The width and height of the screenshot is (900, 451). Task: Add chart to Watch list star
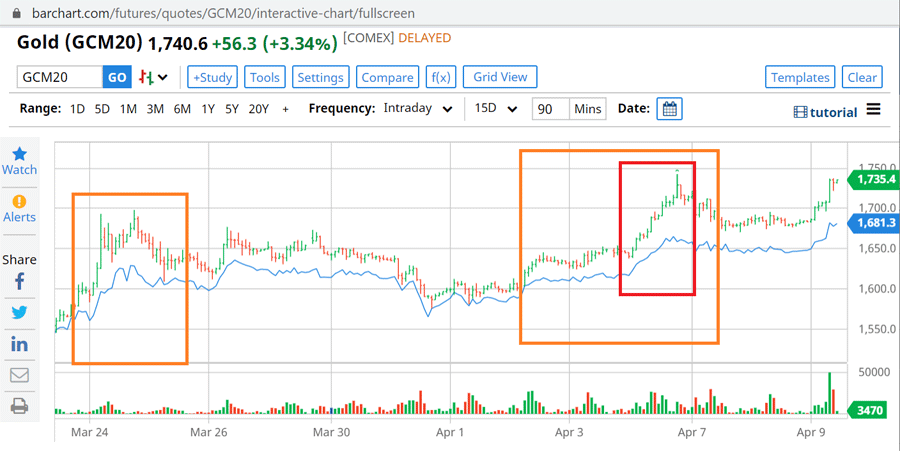tap(19, 155)
